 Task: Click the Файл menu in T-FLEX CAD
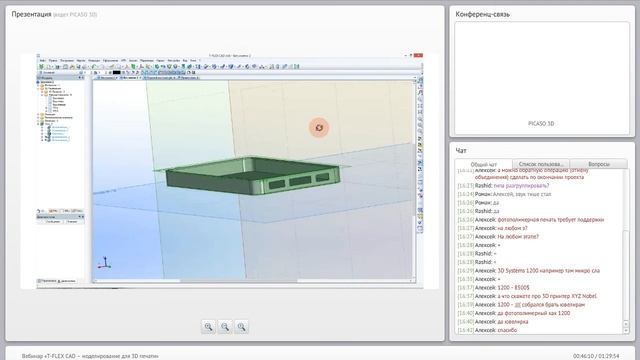(x=42, y=60)
